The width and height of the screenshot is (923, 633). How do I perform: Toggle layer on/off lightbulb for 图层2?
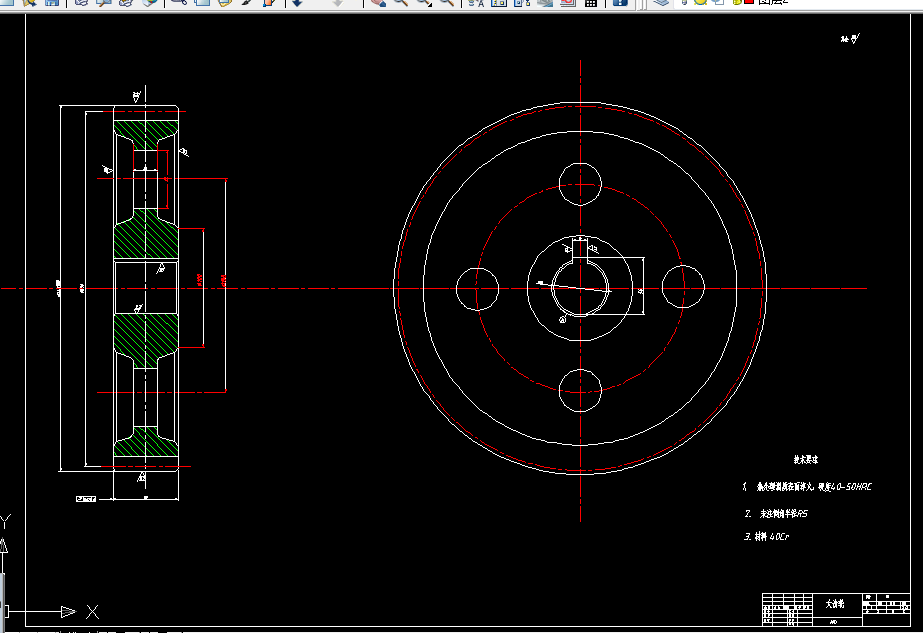[685, 2]
